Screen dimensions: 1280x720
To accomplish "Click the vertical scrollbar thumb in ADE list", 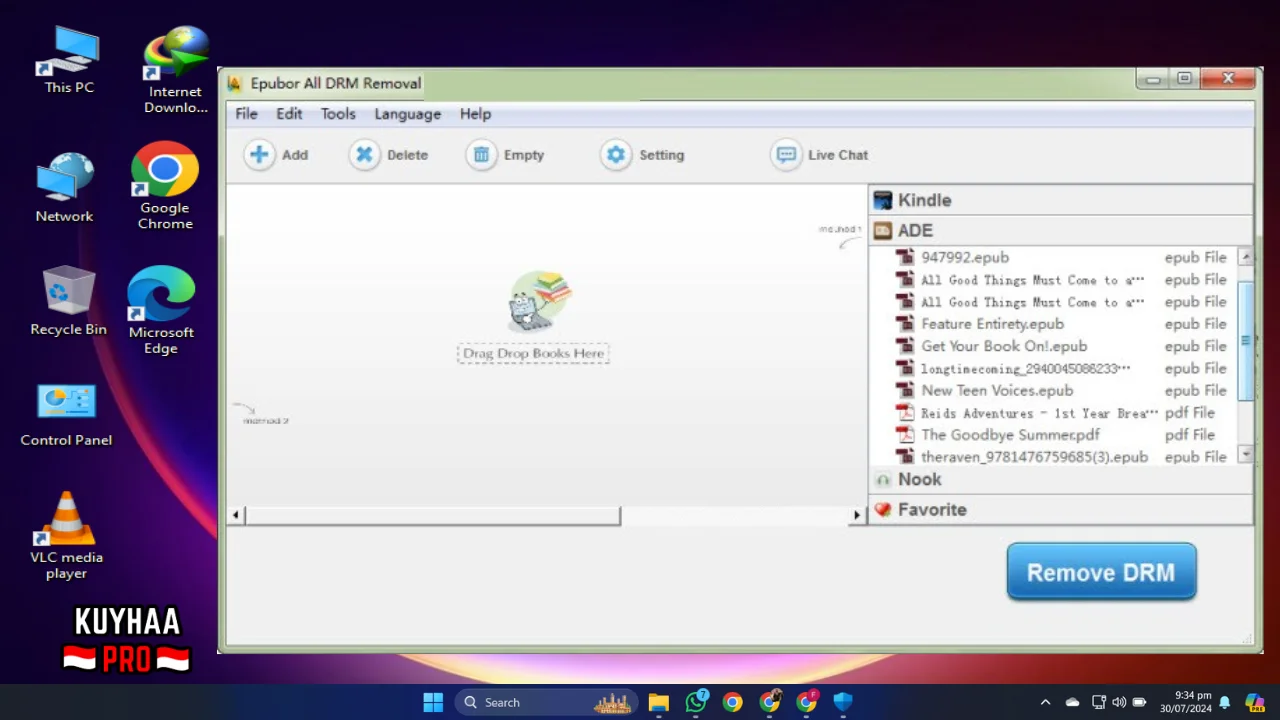I will click(1245, 340).
